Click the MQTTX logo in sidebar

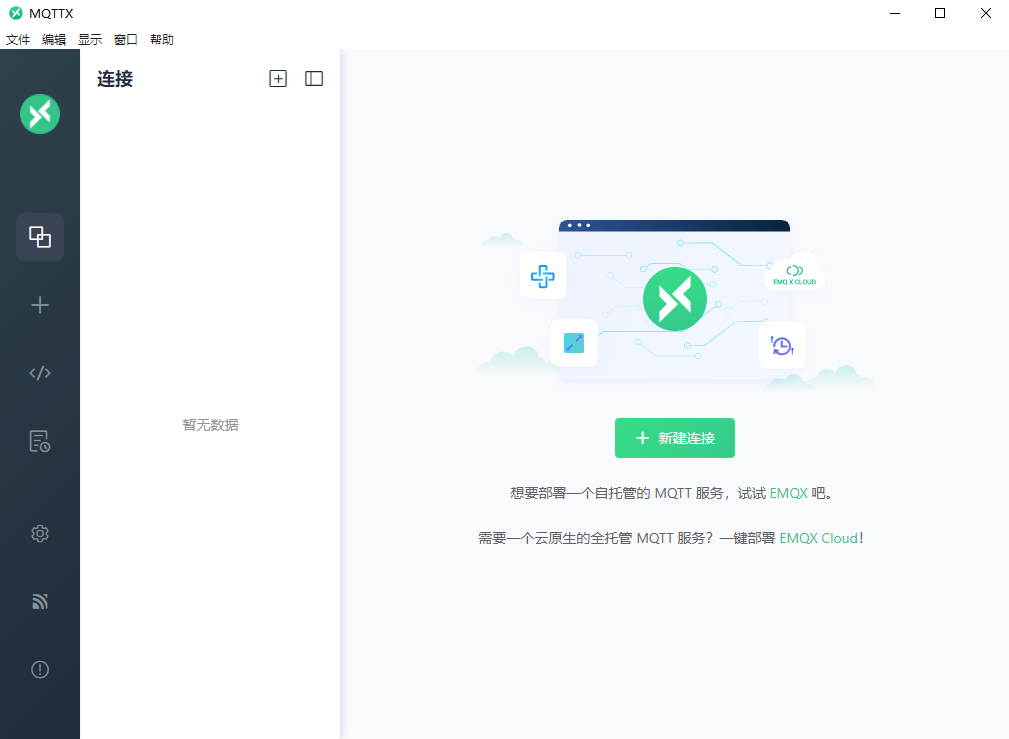(40, 114)
